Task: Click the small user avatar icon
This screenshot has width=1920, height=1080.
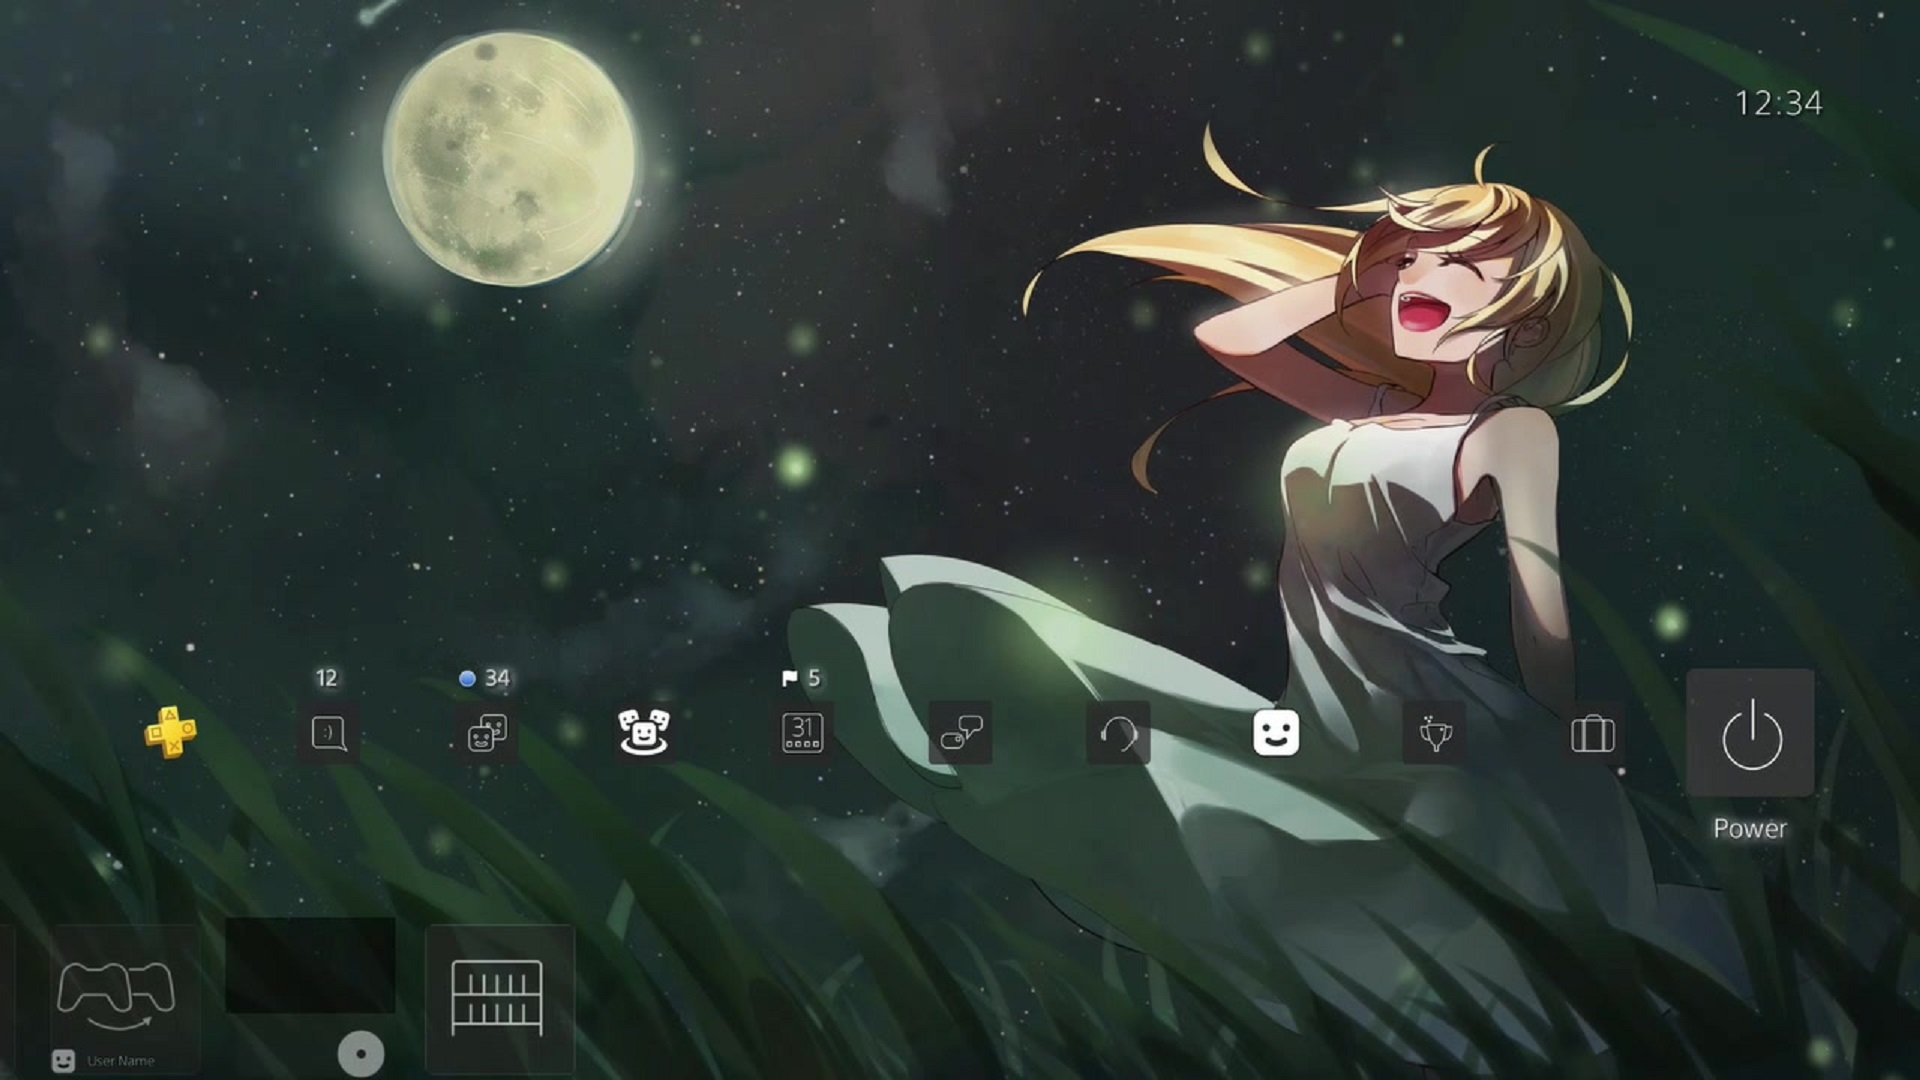Action: [x=63, y=1061]
